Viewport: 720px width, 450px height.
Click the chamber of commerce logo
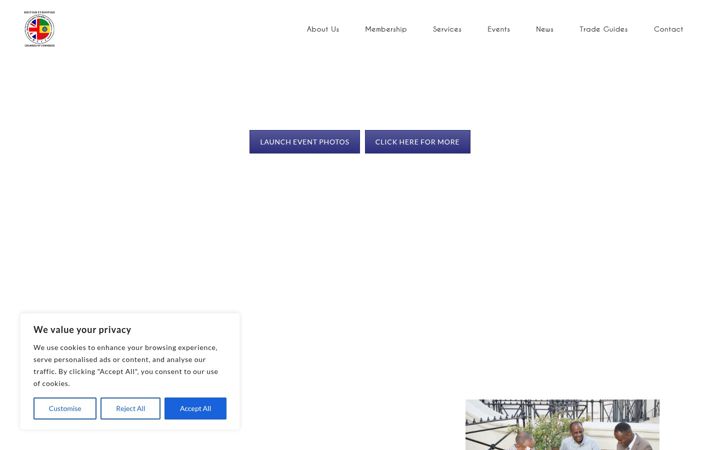coord(39,29)
